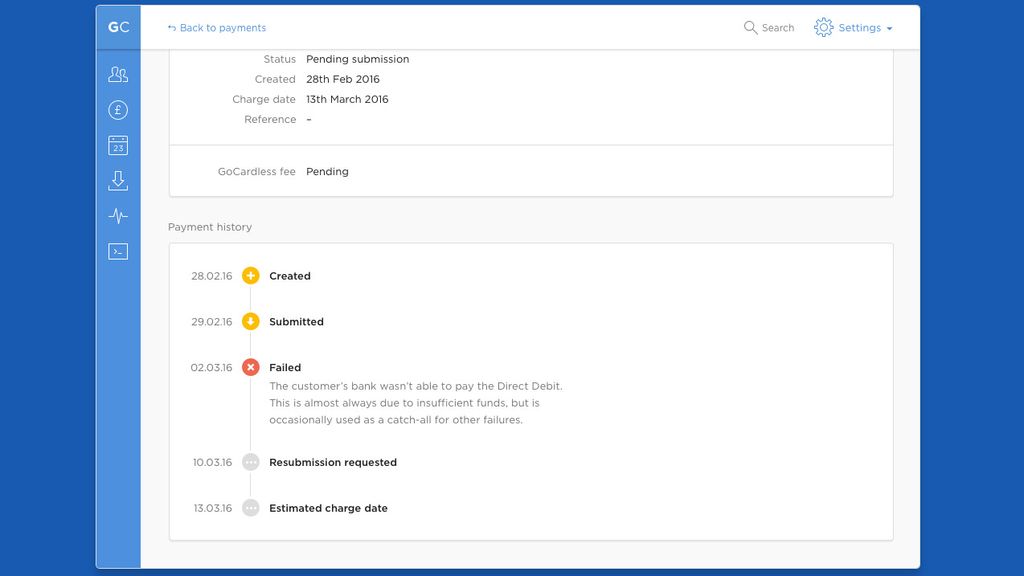Click the Settings gear icon
The image size is (1024, 576).
pos(823,28)
